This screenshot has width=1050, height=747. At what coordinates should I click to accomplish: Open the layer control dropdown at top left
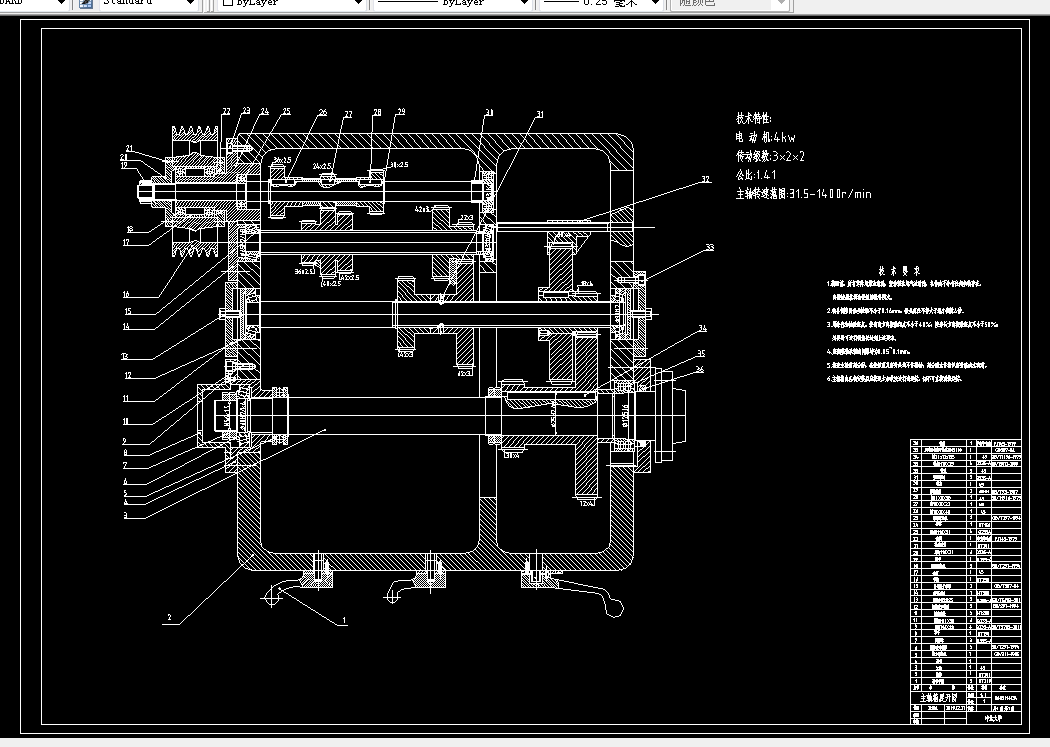click(60, 3)
